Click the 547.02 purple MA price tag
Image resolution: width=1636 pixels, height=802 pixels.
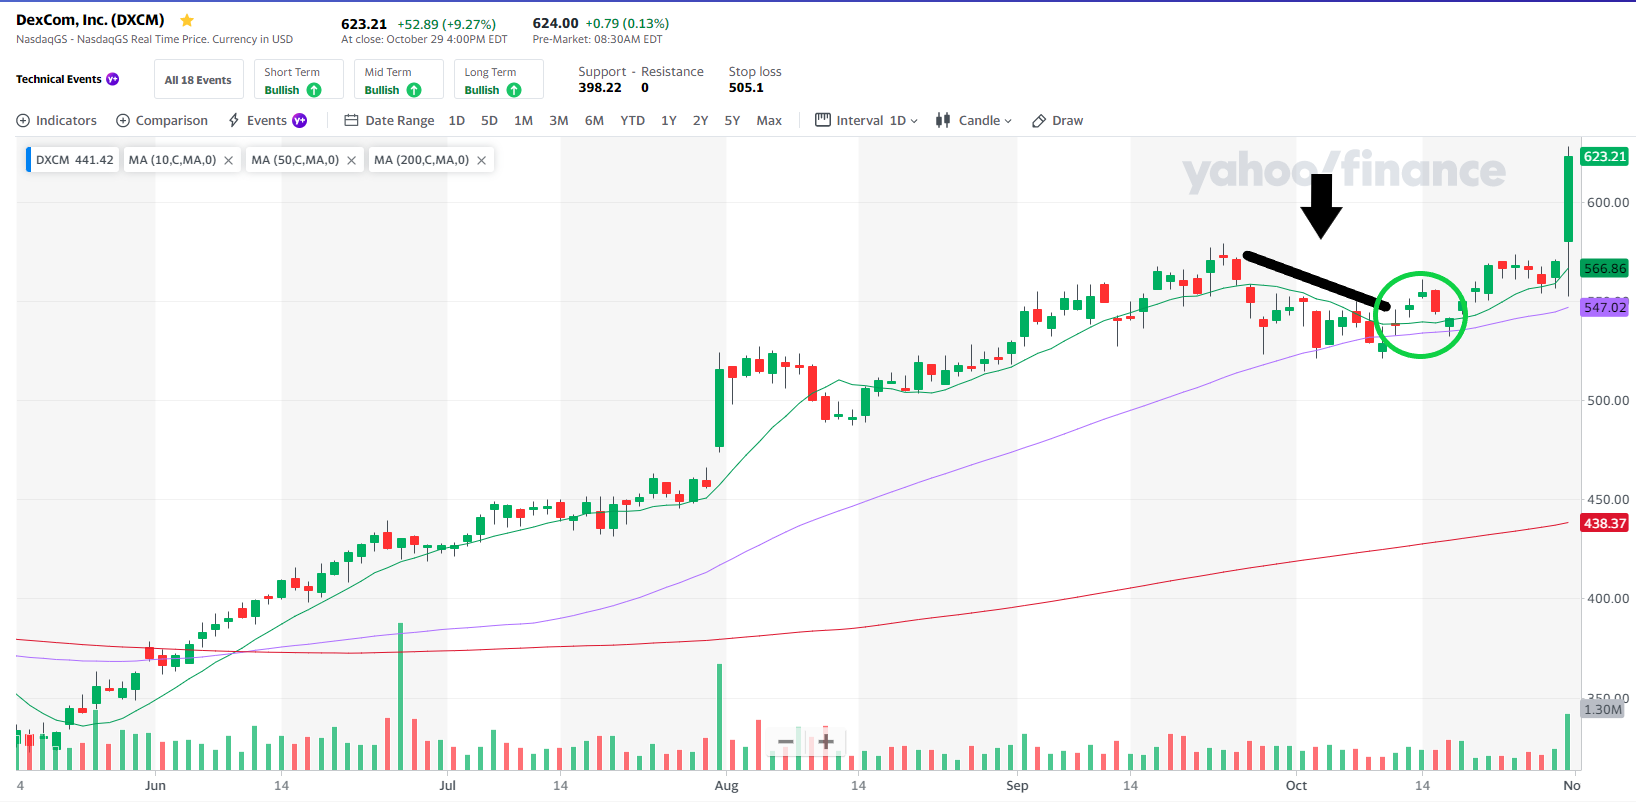1605,307
